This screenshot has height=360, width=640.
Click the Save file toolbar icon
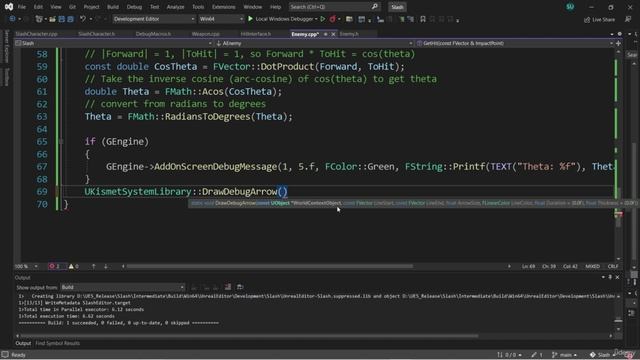62,19
